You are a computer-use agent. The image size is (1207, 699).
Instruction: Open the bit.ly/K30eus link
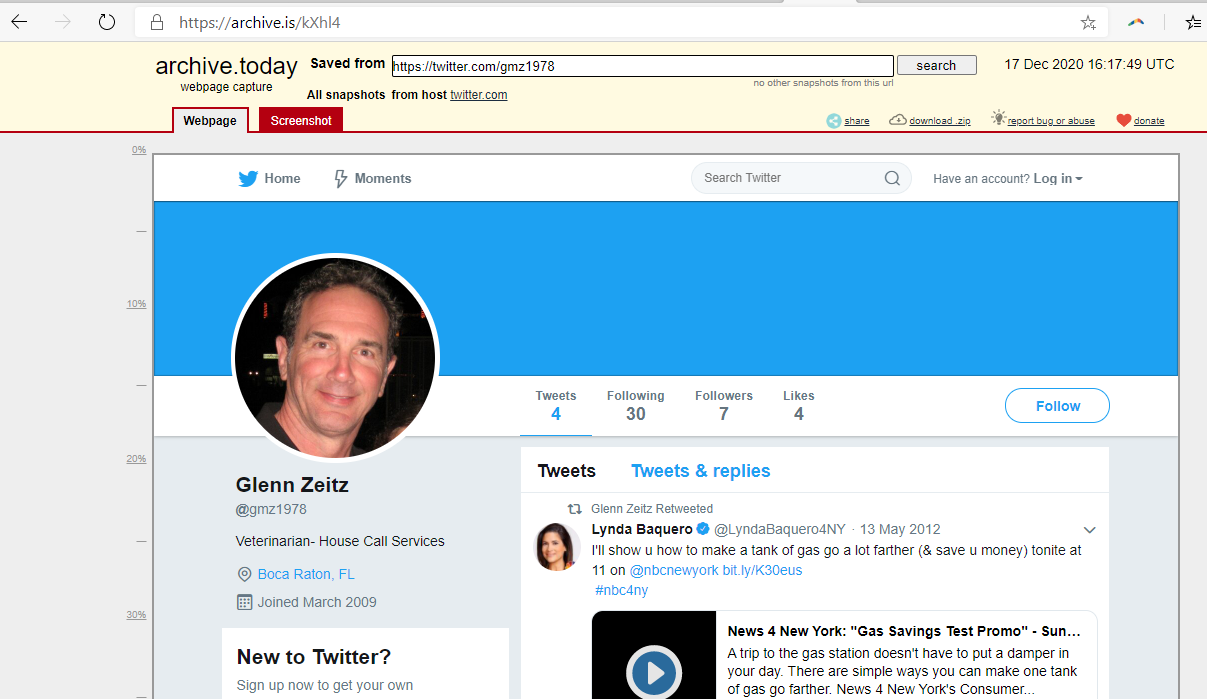click(x=762, y=570)
